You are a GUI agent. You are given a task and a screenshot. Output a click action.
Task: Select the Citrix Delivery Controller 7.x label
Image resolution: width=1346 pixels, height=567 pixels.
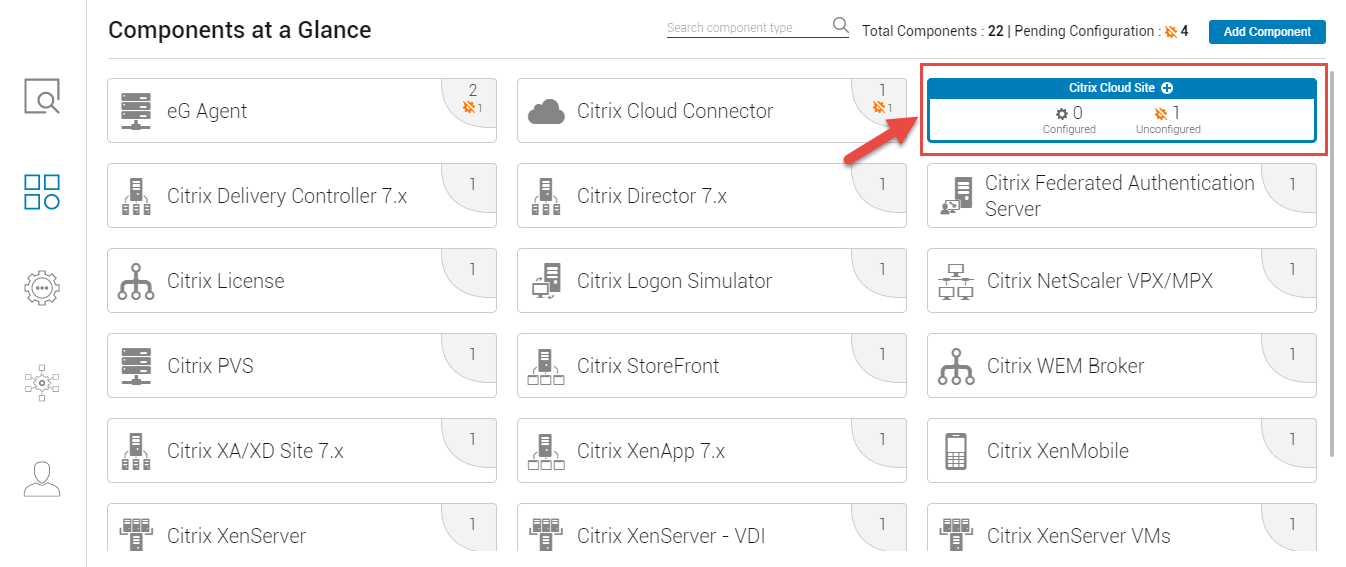click(x=287, y=196)
